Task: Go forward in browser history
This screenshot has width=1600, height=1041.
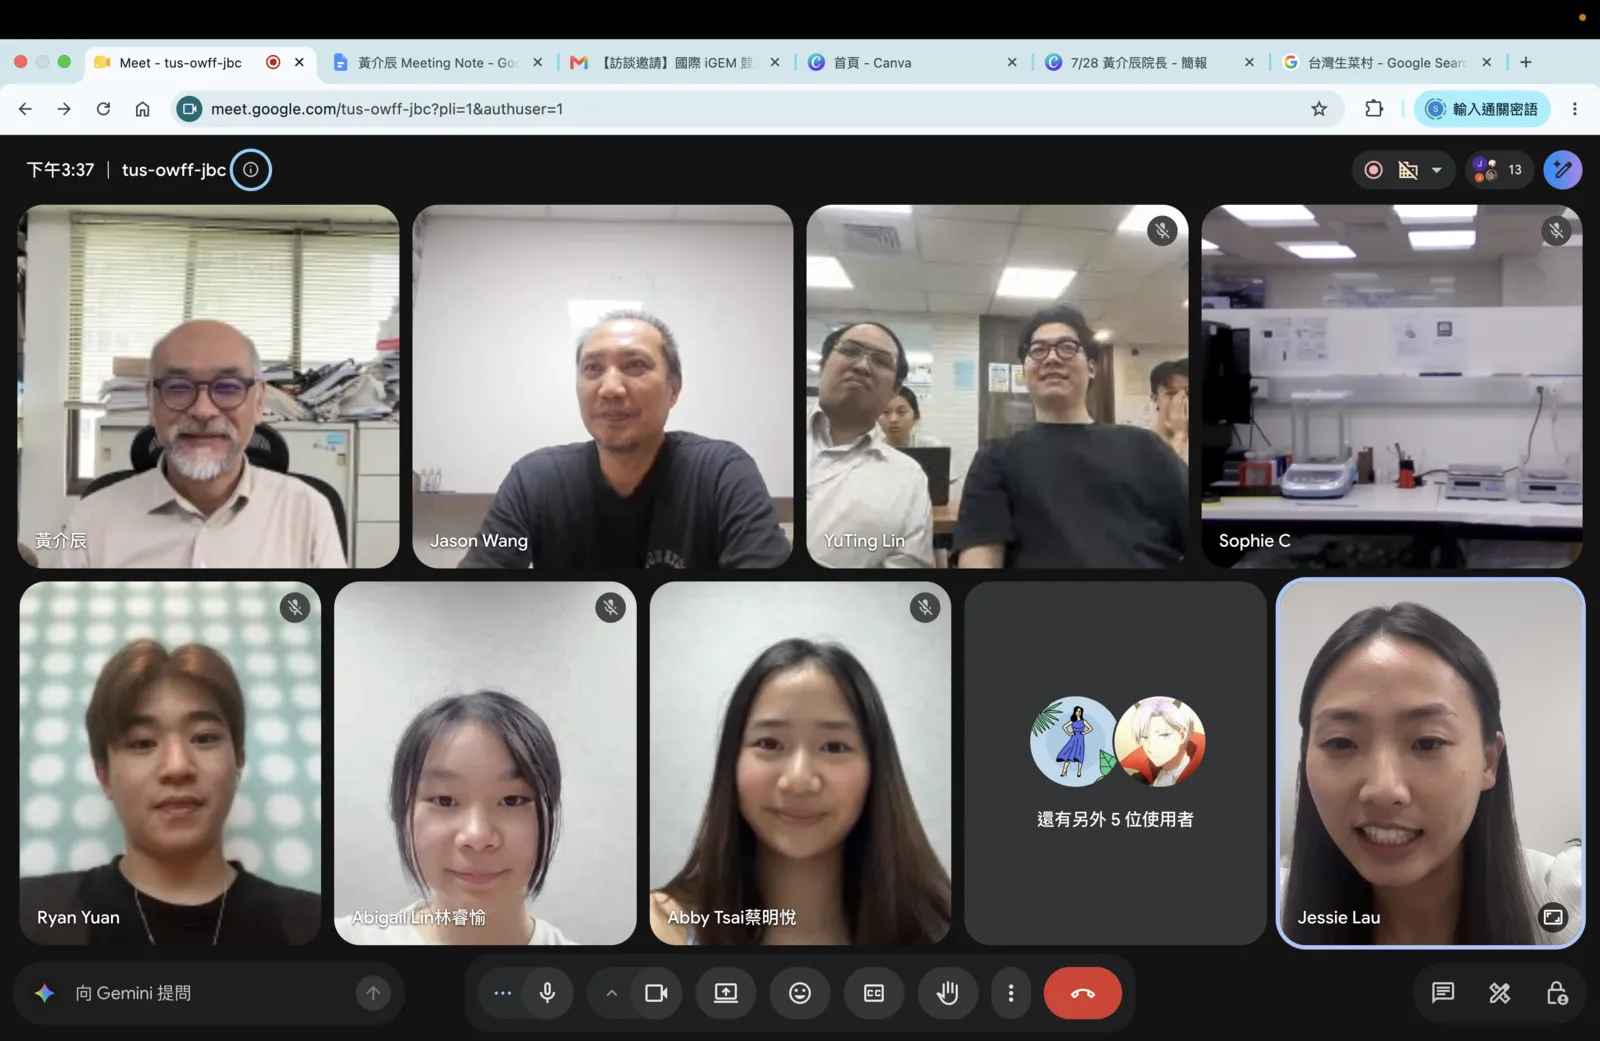Action: tap(64, 109)
